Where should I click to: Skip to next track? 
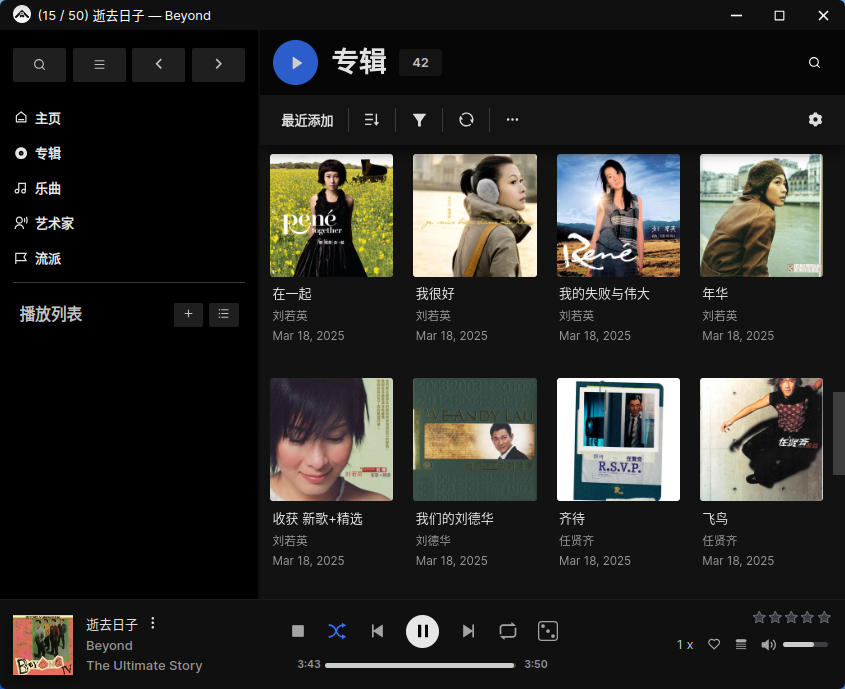(468, 631)
